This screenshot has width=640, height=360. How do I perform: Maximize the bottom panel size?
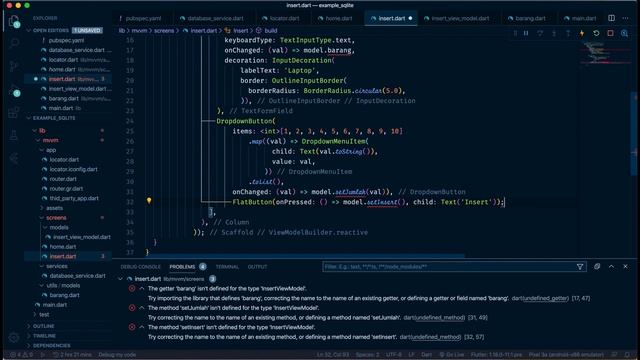coord(611,267)
